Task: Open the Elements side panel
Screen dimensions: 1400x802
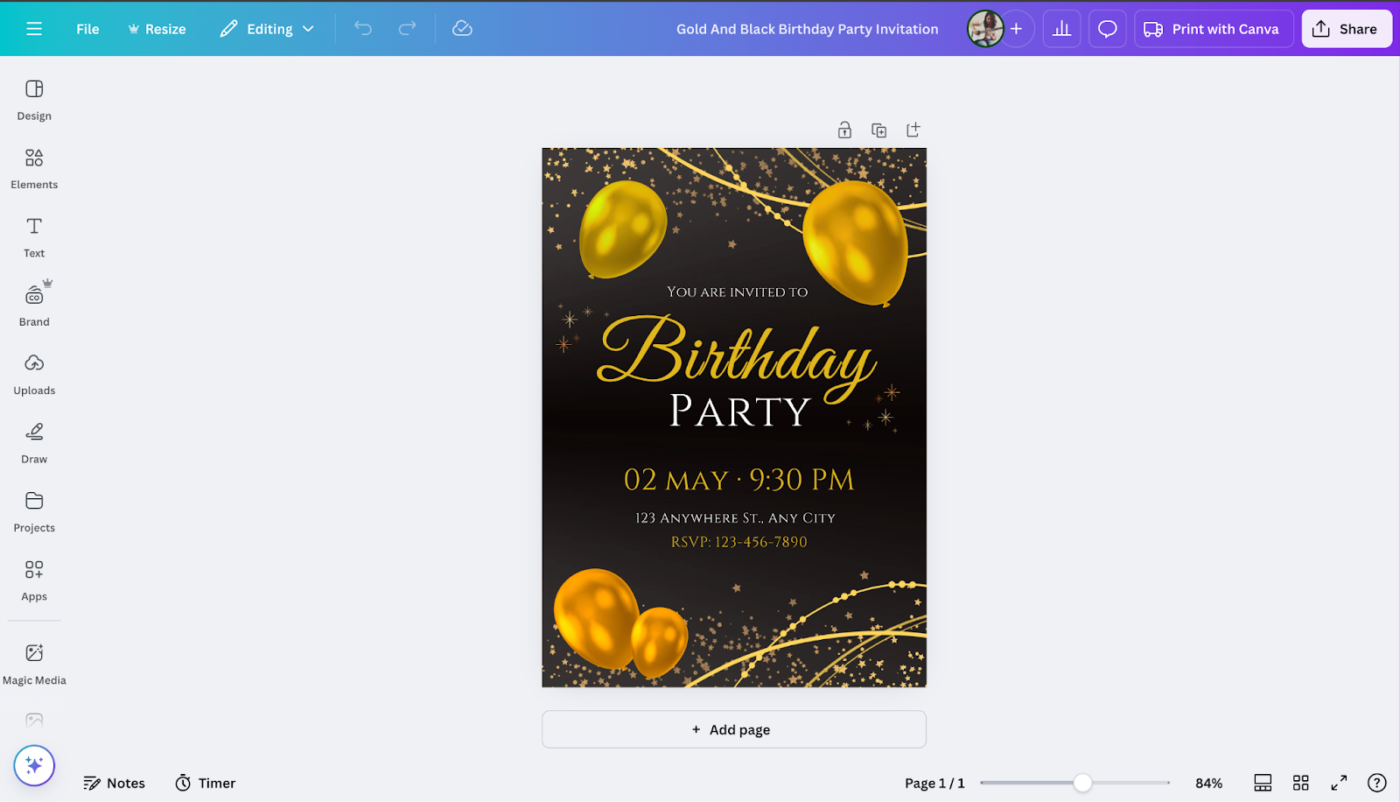Action: [x=34, y=169]
